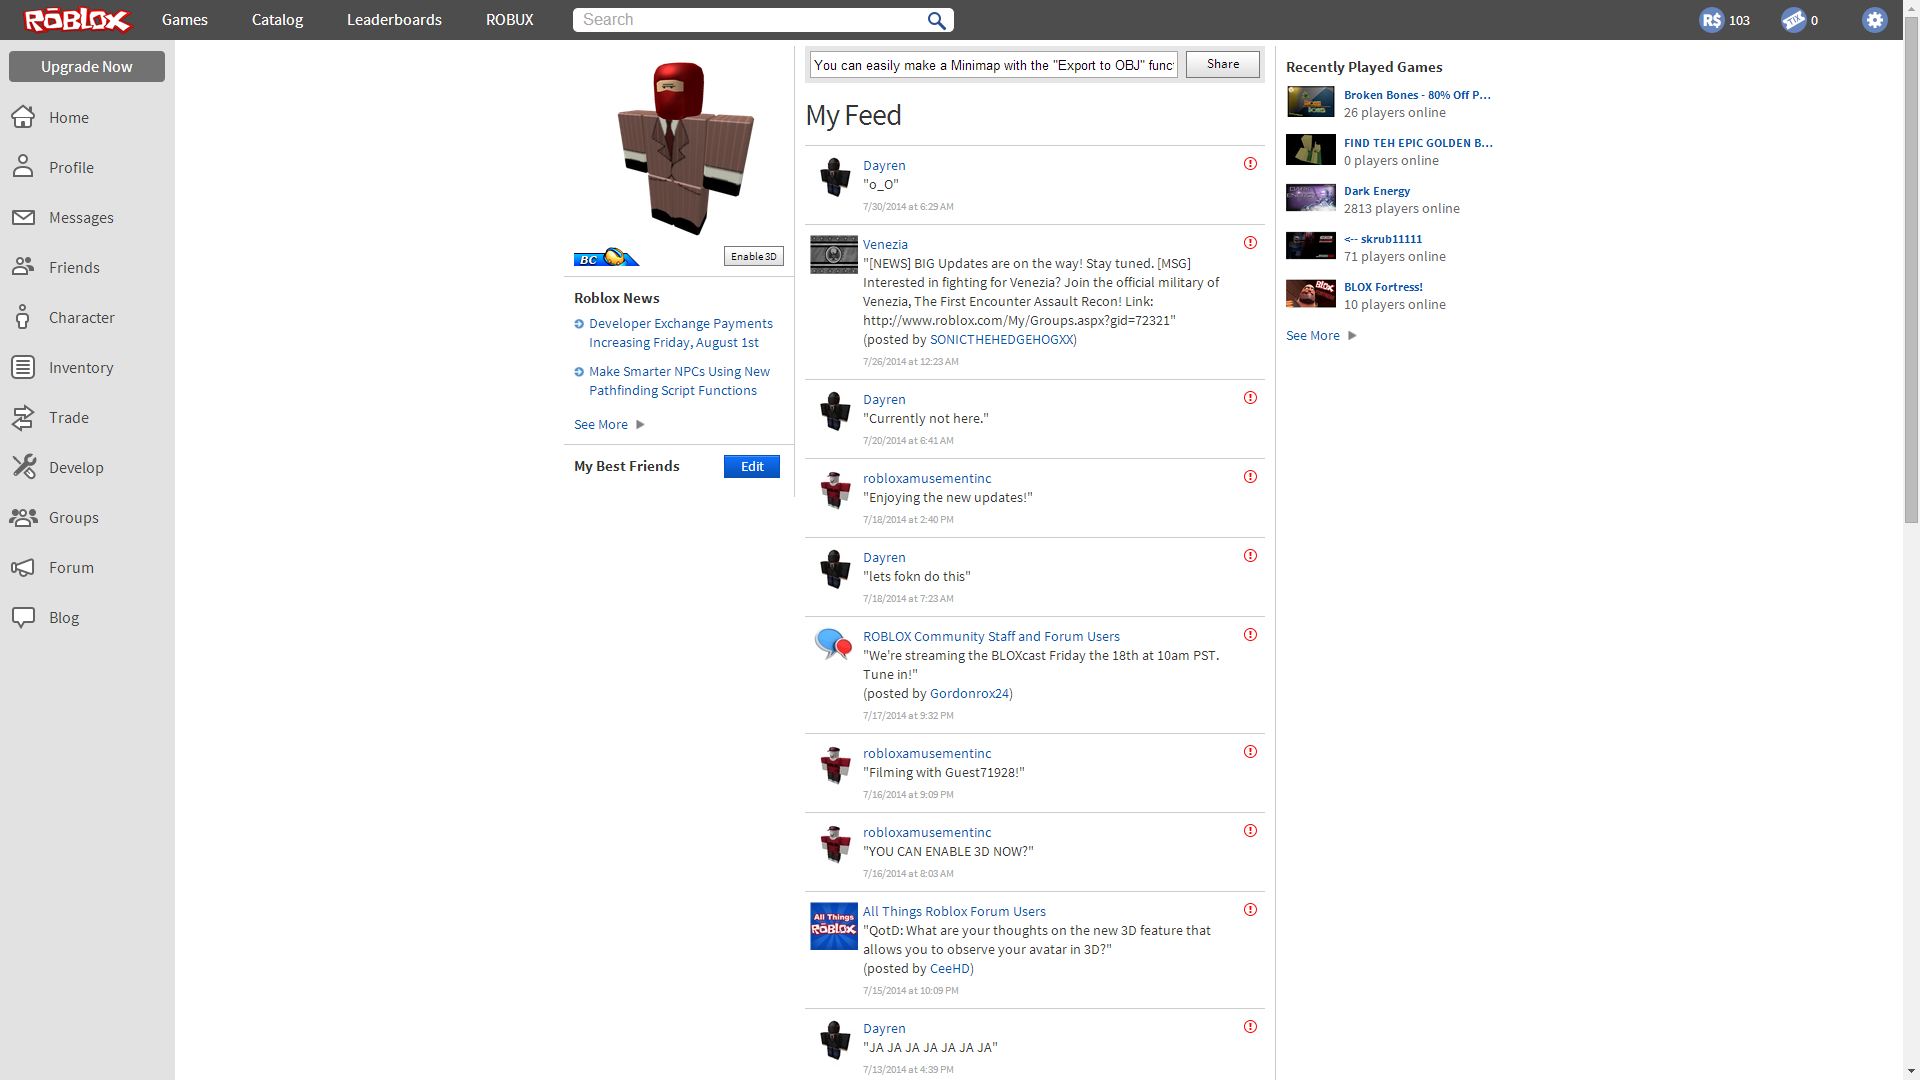
Task: Click the Share status button
Action: [1223, 64]
